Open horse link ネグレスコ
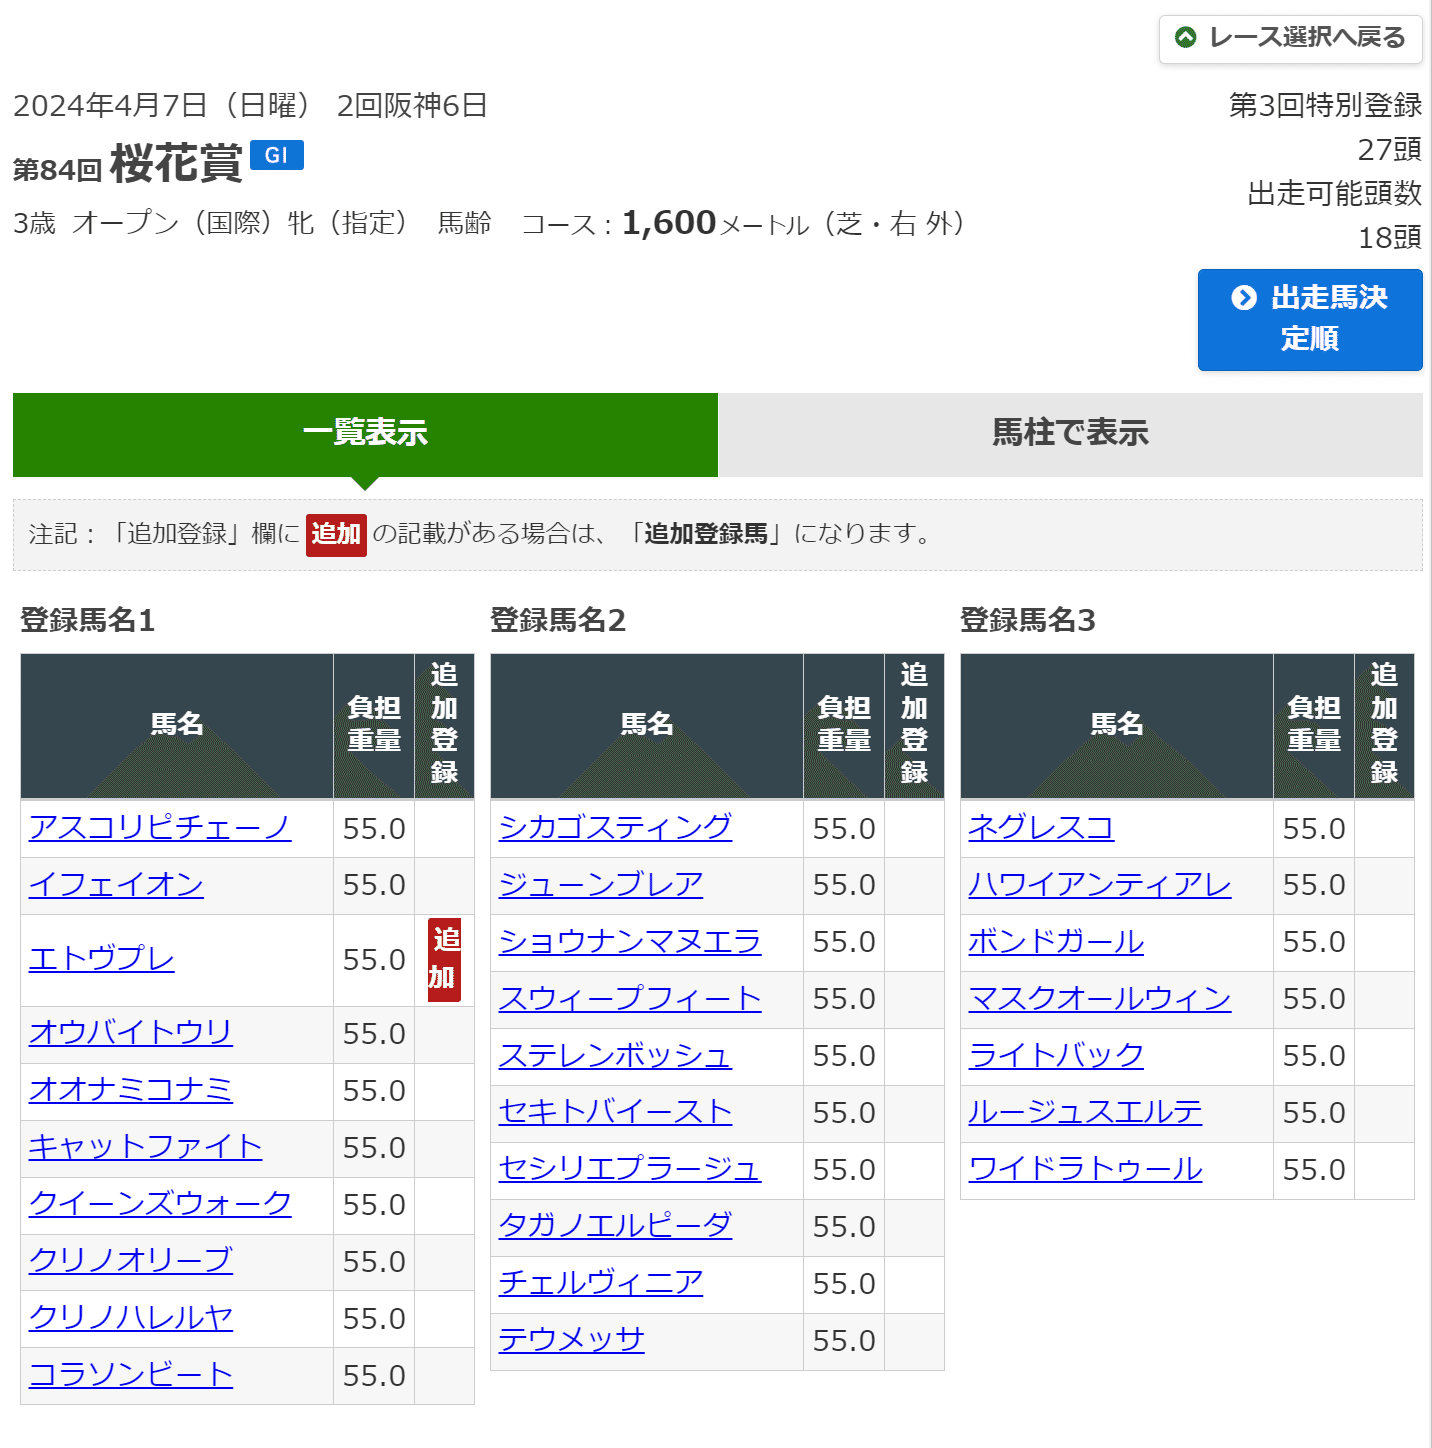The width and height of the screenshot is (1432, 1448). click(1041, 828)
